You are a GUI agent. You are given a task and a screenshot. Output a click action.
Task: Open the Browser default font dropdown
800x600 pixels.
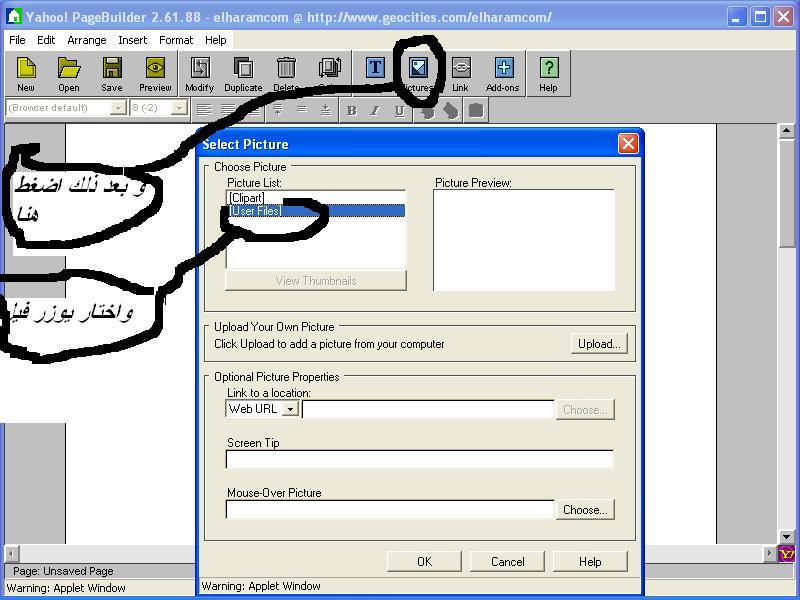[118, 108]
